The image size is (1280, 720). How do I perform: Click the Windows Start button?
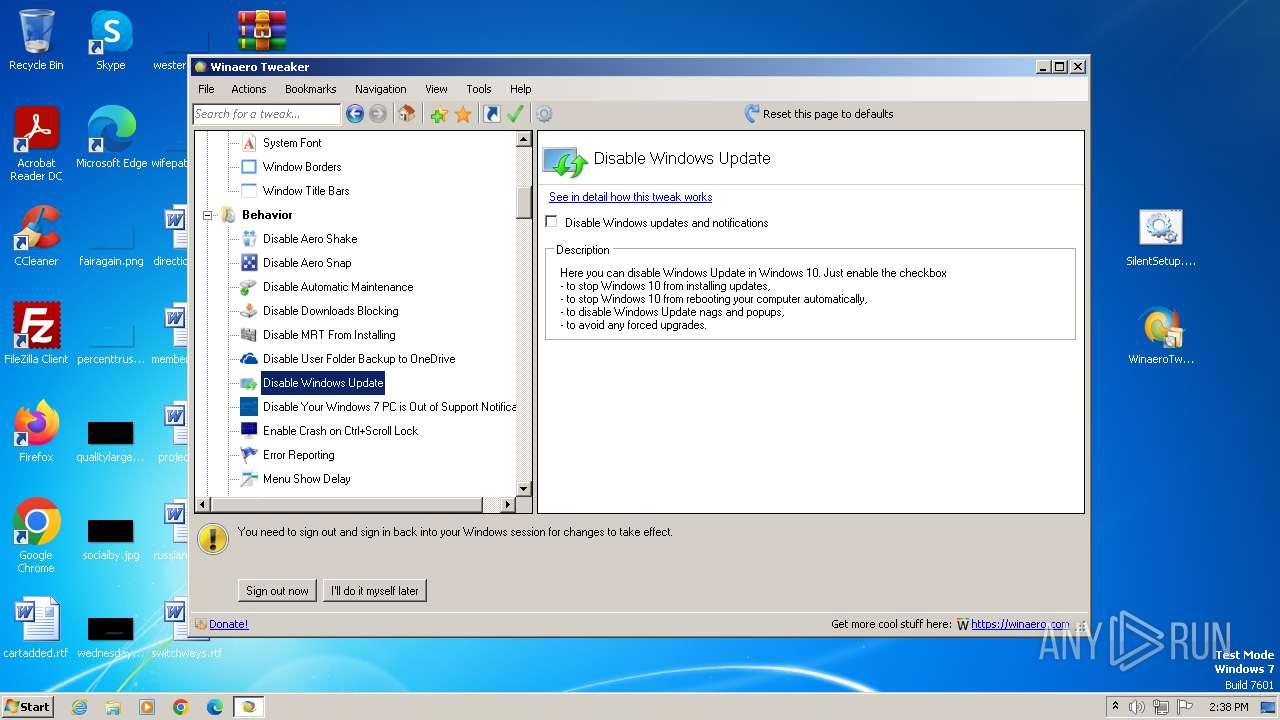pyautogui.click(x=28, y=706)
